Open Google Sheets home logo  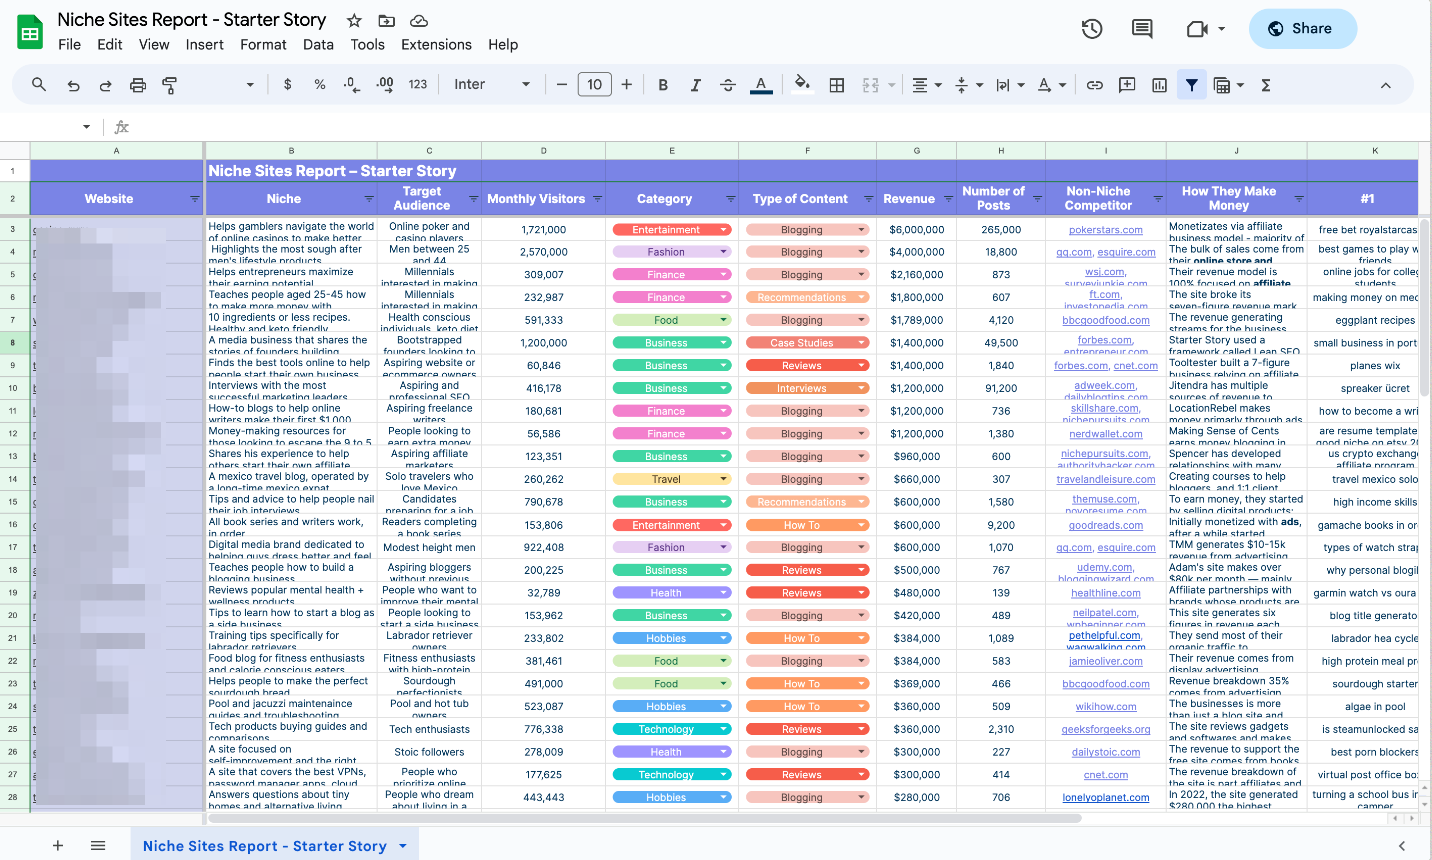[30, 32]
